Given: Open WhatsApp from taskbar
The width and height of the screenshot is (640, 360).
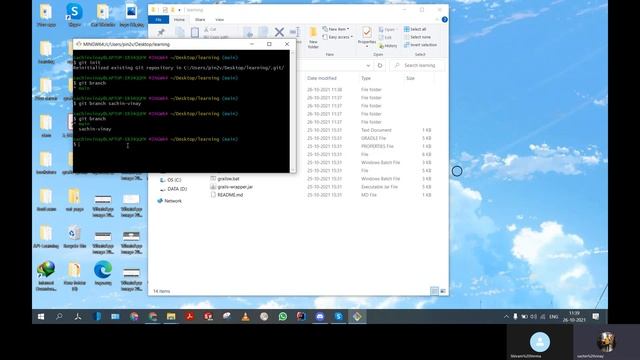Looking at the screenshot, I should click(x=282, y=316).
